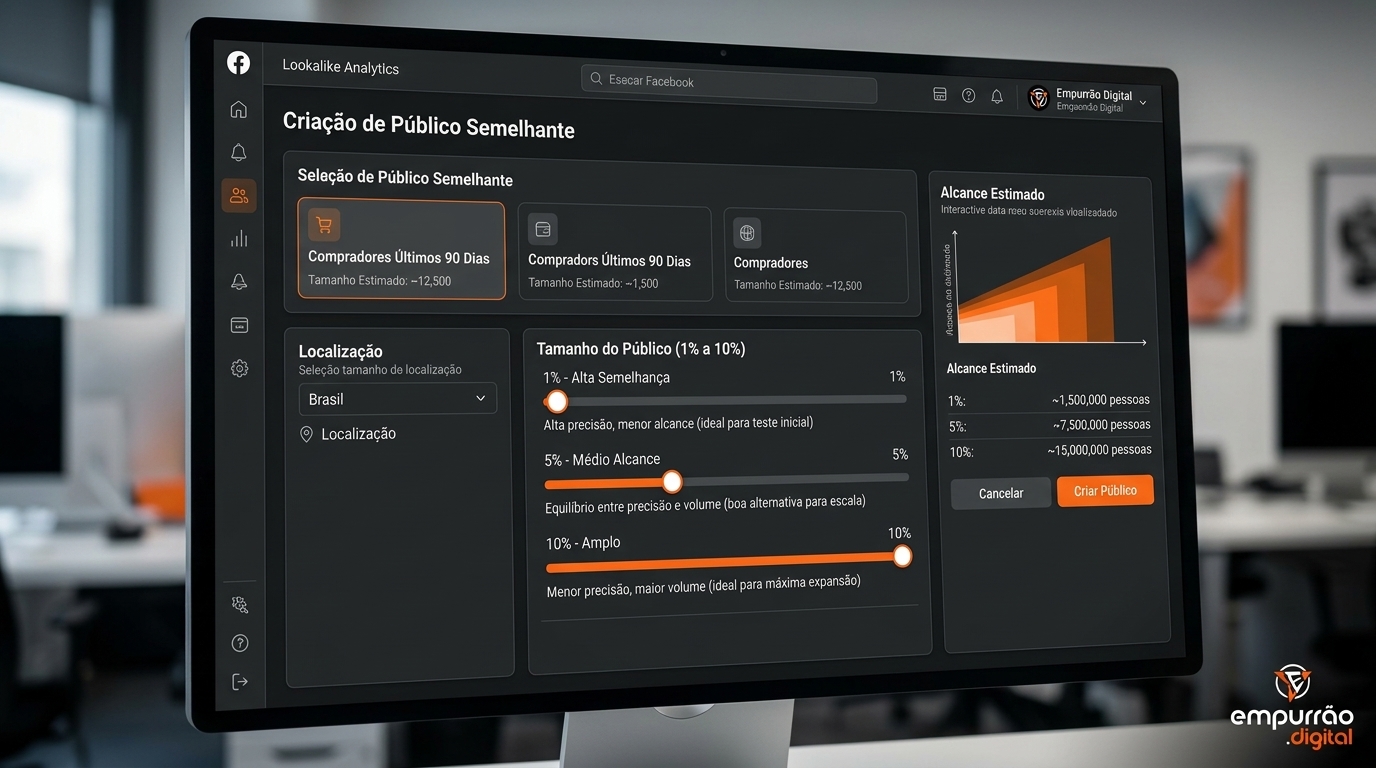Click the 10% Amplo slider handle
The width and height of the screenshot is (1376, 768).
point(902,556)
